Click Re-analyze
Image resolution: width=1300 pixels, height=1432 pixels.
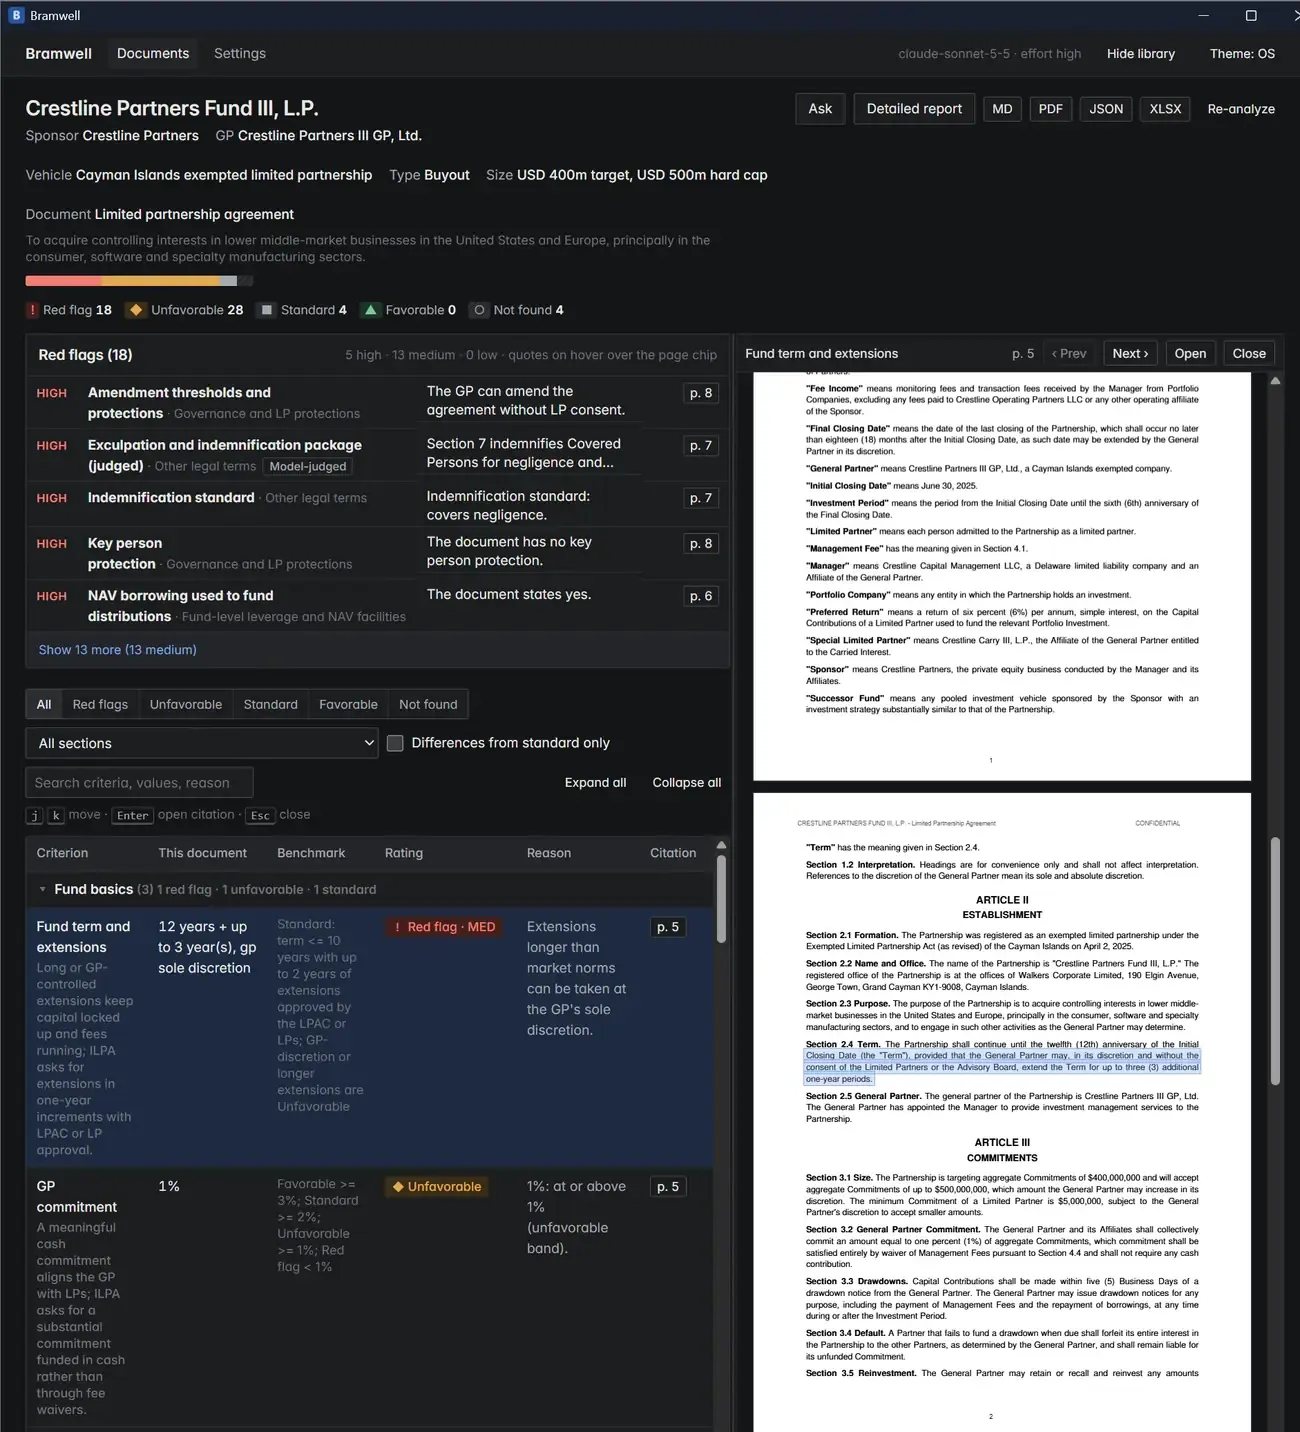coord(1241,109)
